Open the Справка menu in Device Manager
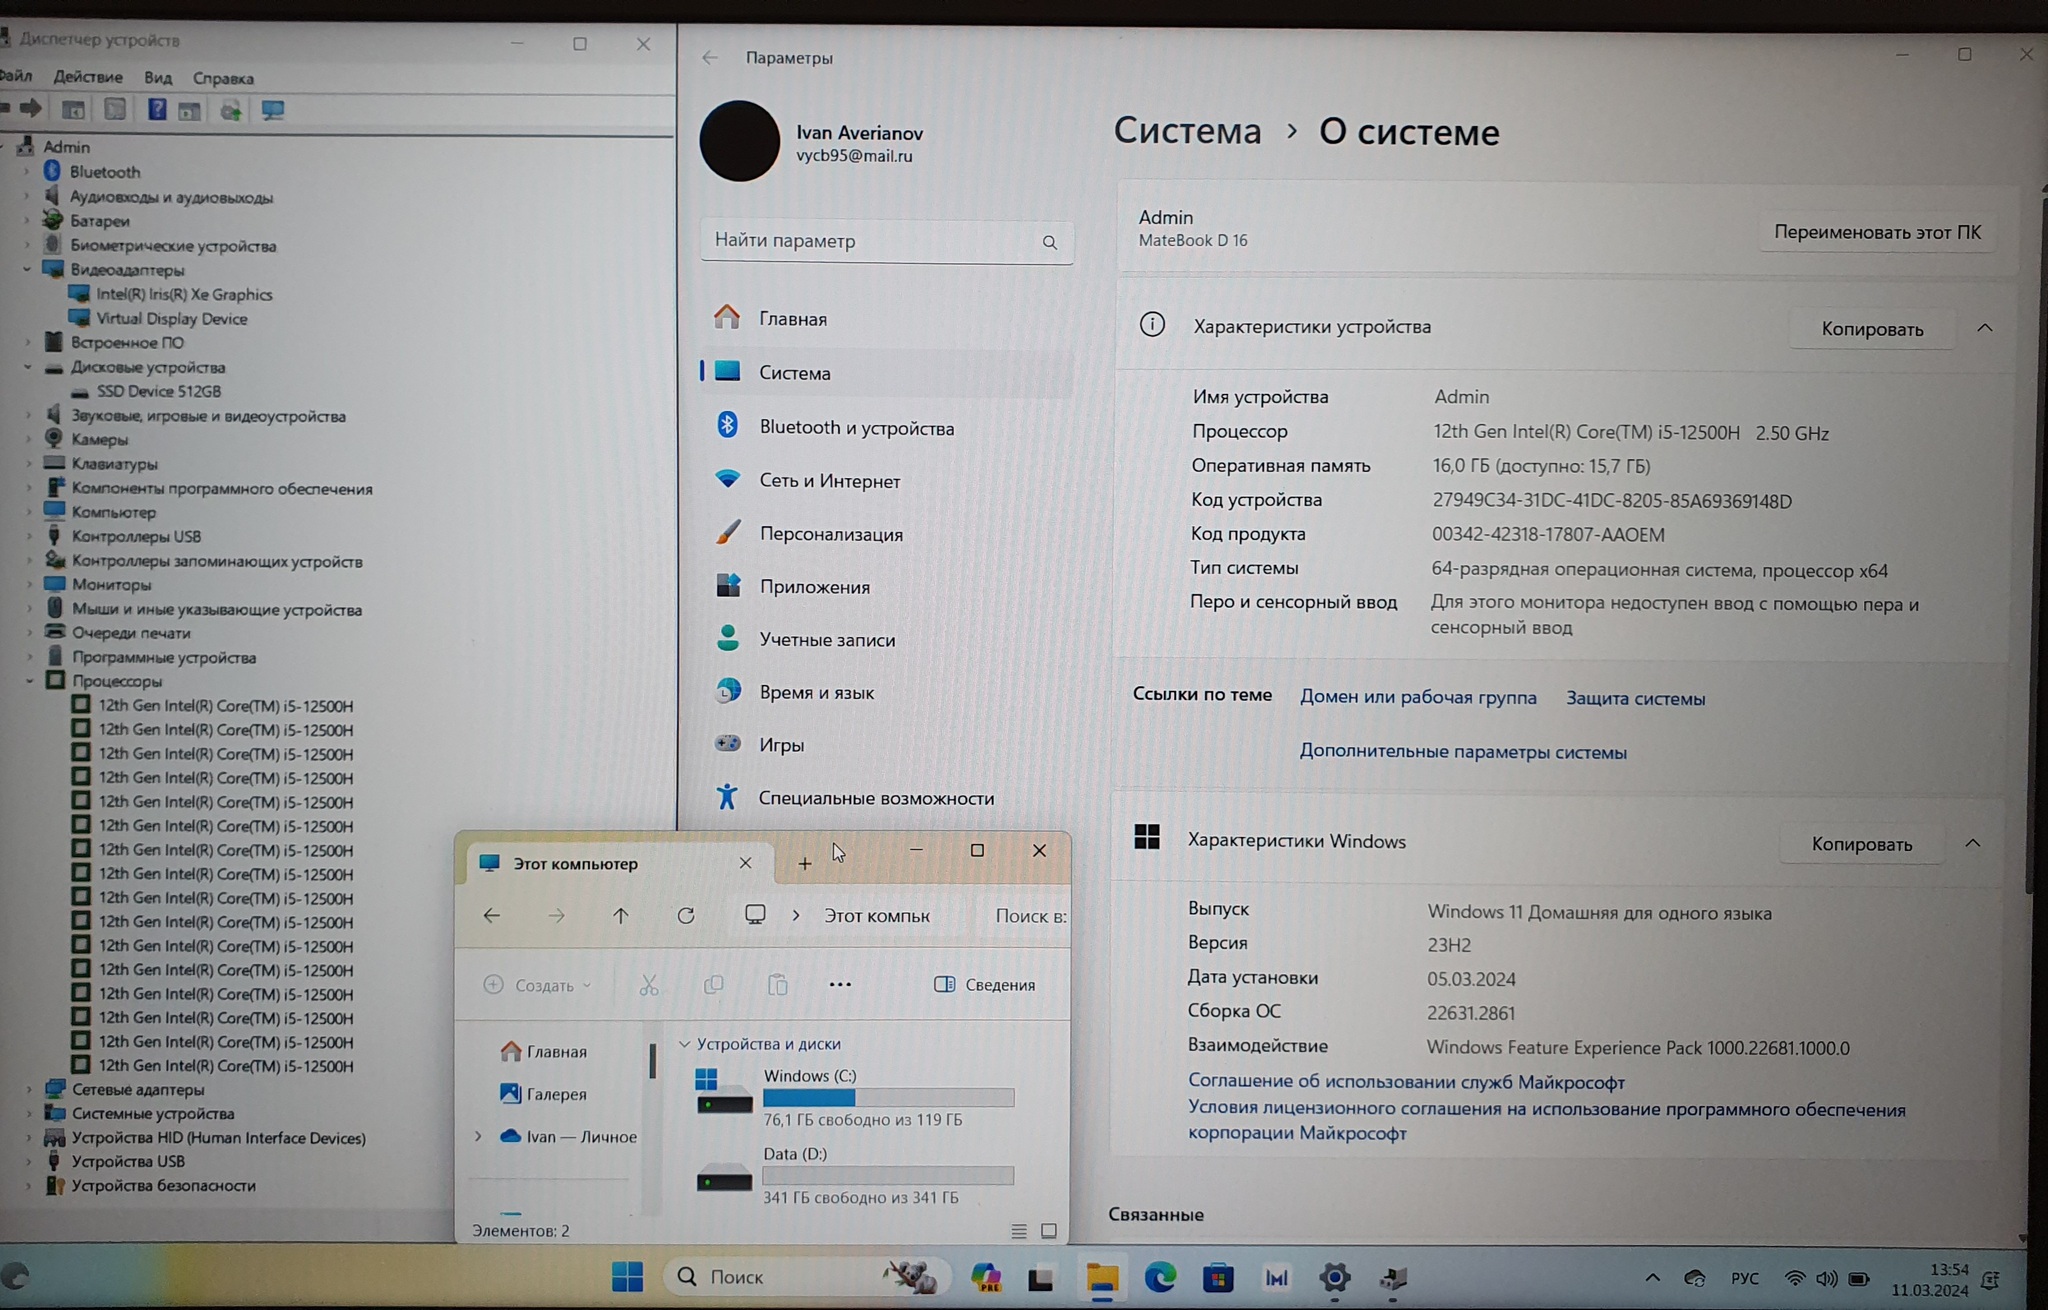 click(223, 78)
